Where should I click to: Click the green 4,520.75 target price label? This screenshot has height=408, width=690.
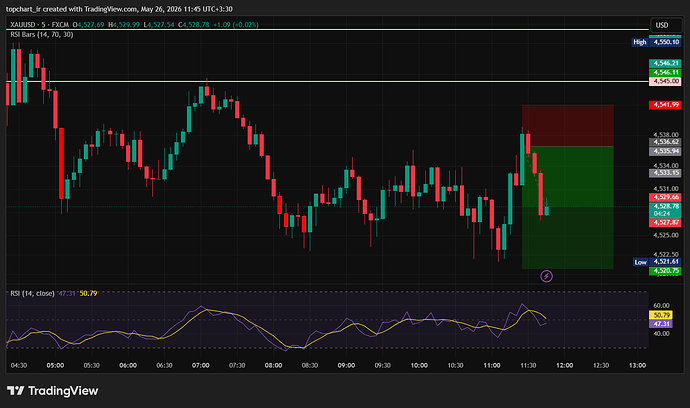665,271
